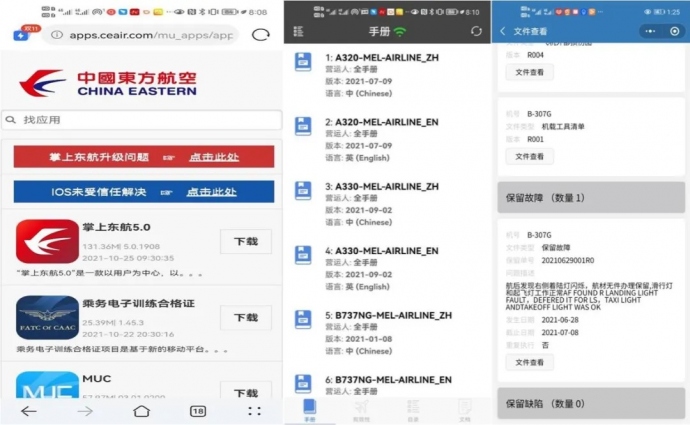Open the three-dot more menu in 文件查看
Screen dimensions: 690x425
click(650, 31)
